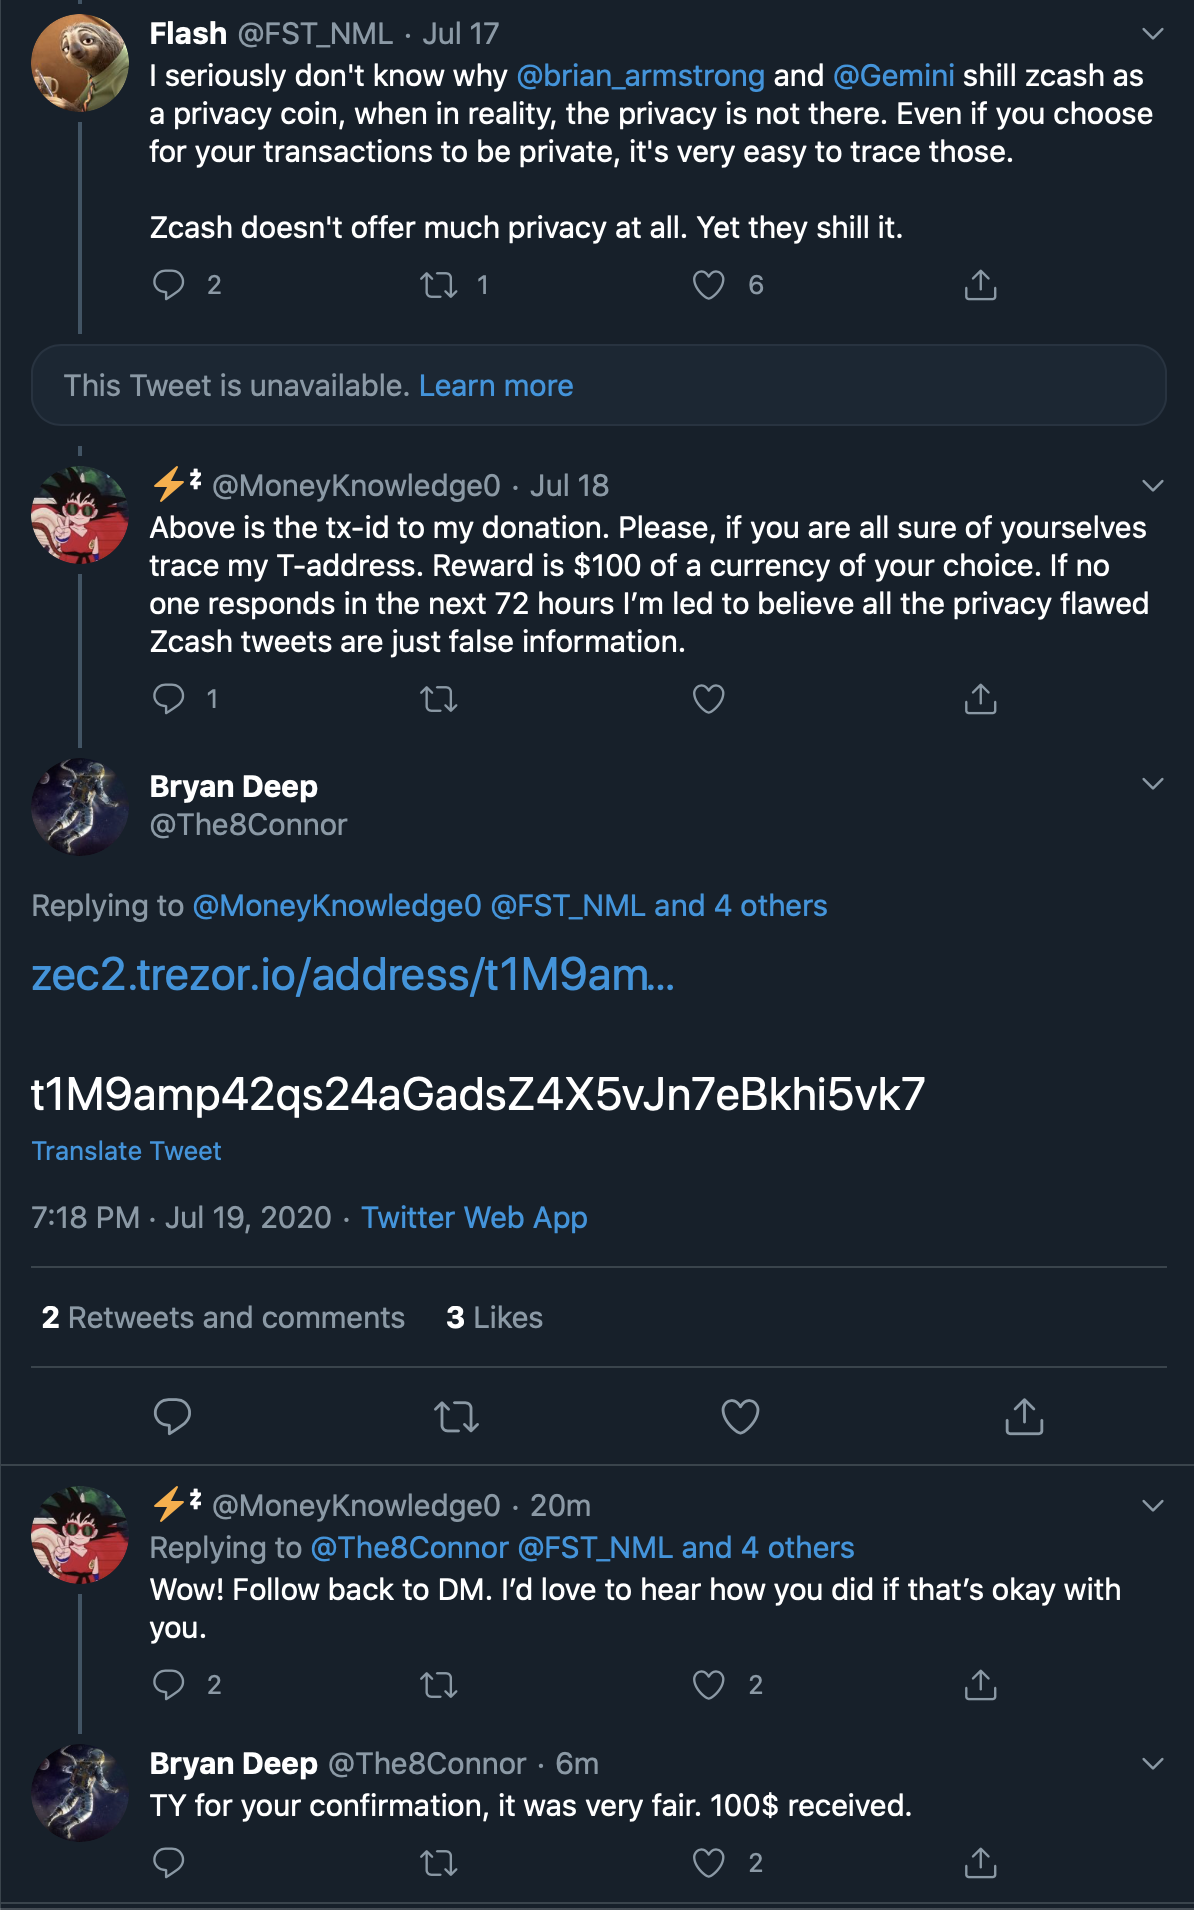Viewport: 1194px width, 1910px height.
Task: Open the @brian_armstrong mention
Action: [640, 76]
